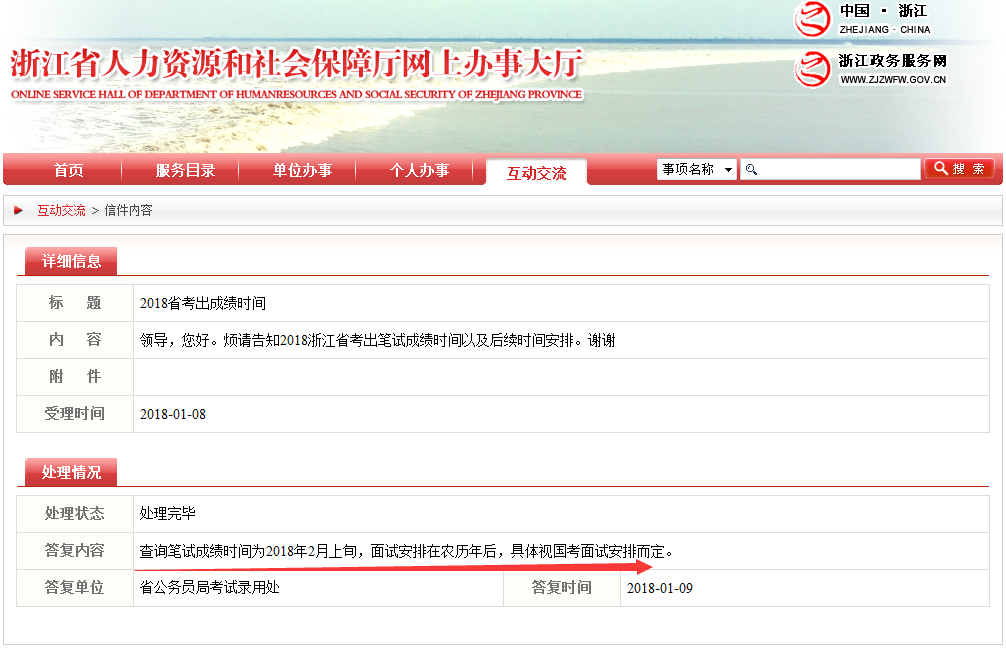Click the 单位办事 navigation item
The height and width of the screenshot is (649, 1006).
click(301, 170)
